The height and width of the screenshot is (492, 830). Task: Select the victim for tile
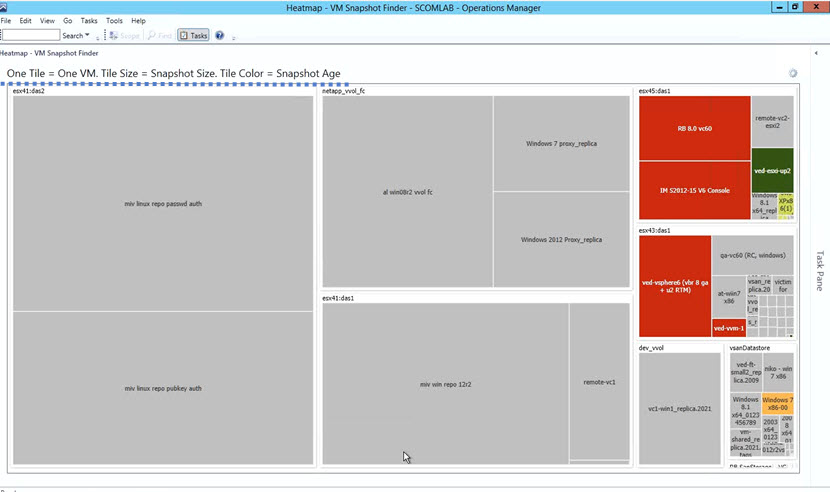pos(783,285)
